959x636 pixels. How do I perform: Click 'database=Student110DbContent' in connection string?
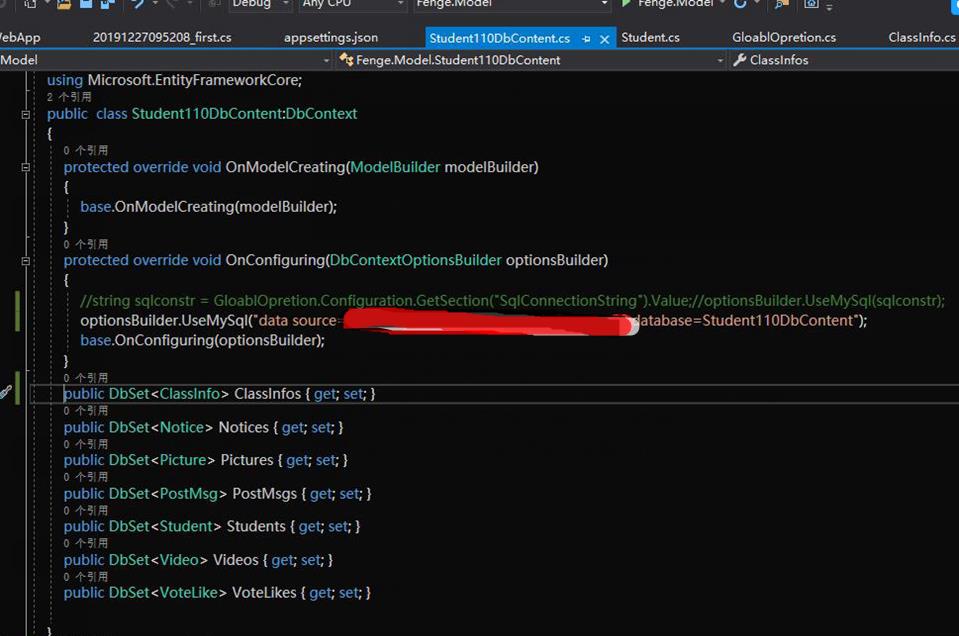742,320
